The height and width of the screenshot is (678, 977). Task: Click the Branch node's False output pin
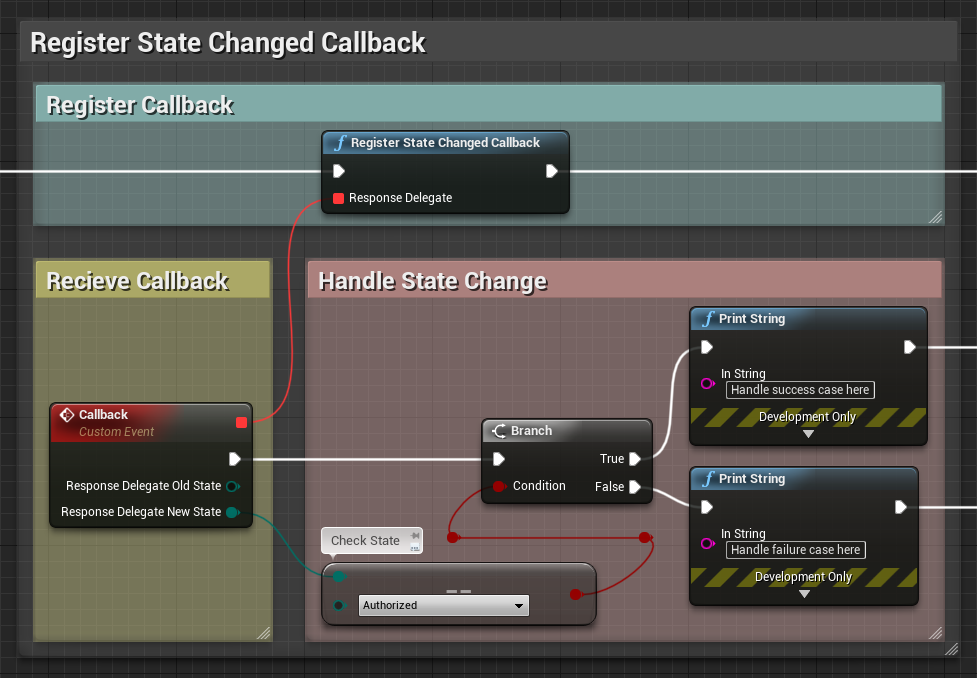(x=634, y=487)
